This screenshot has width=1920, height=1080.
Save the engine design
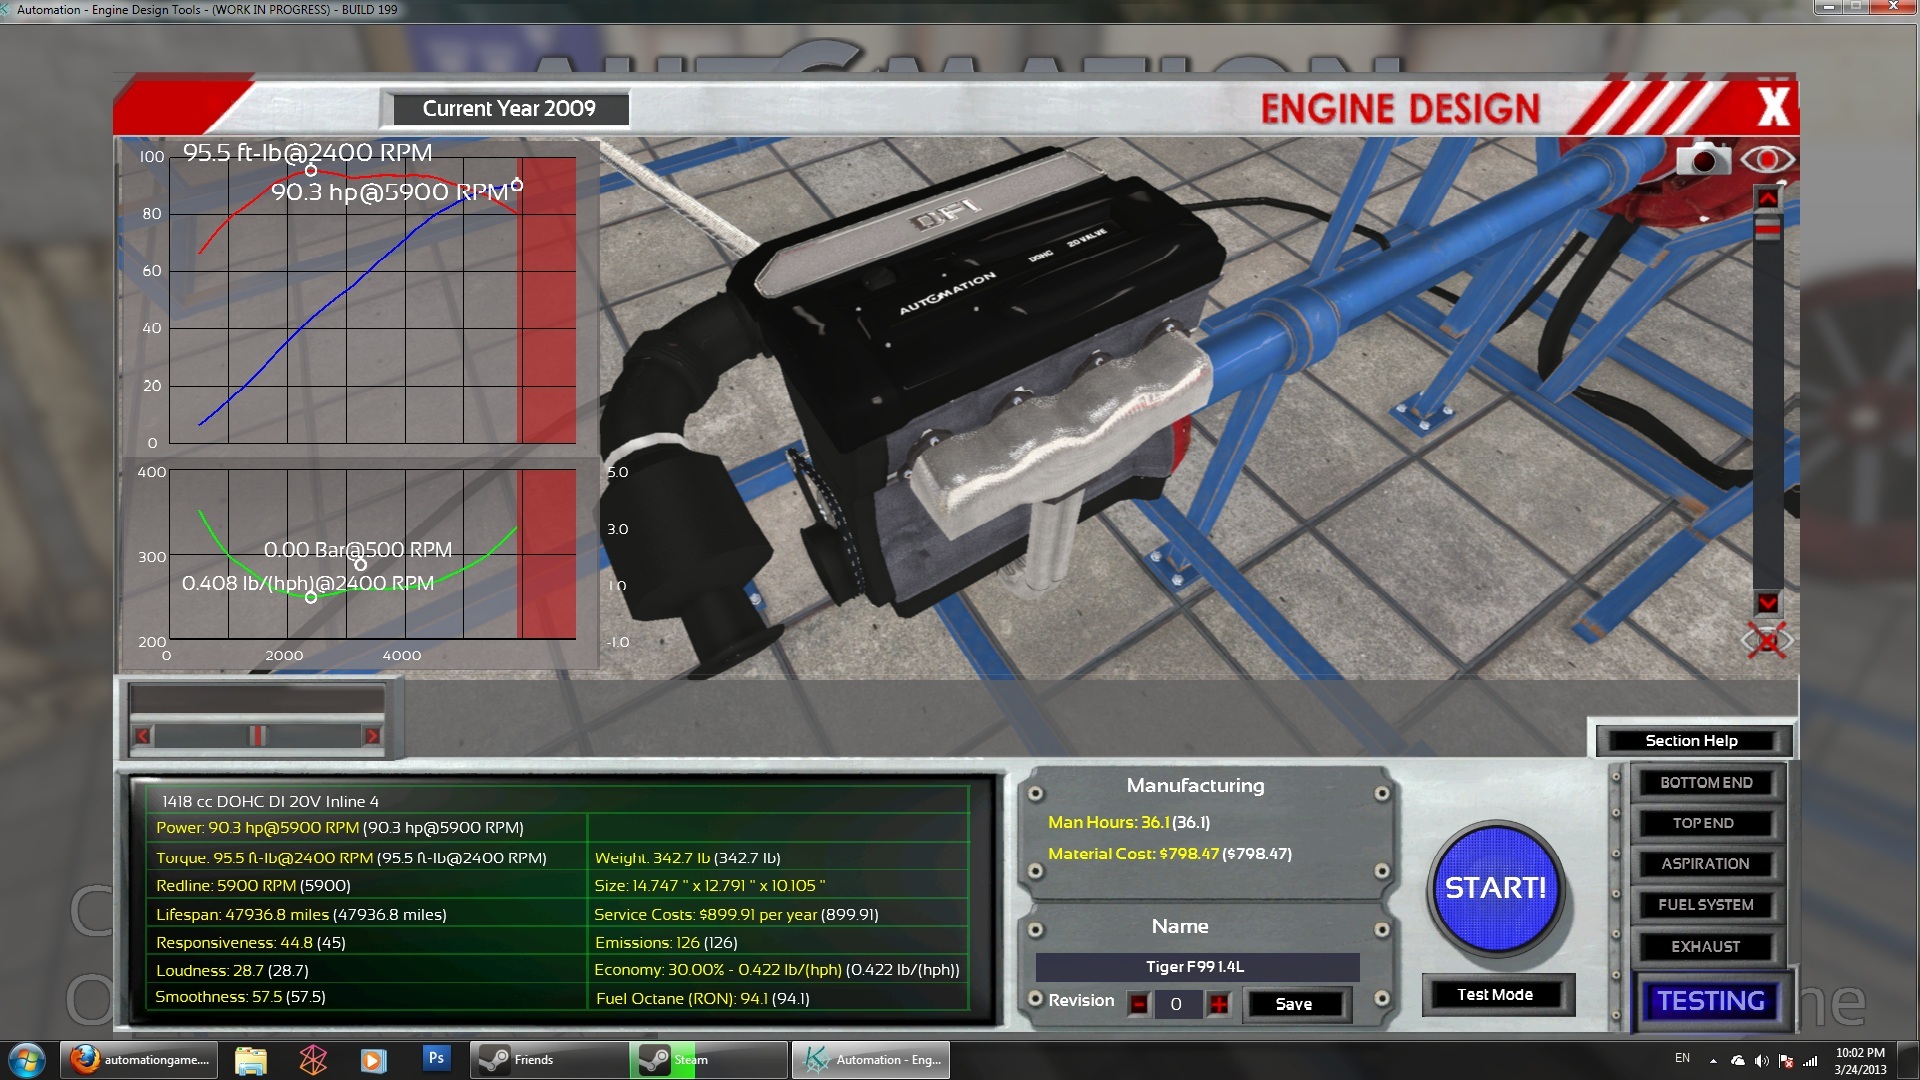point(1294,1004)
